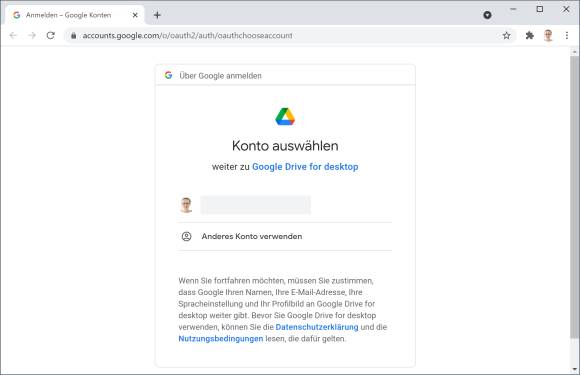Screen dimensions: 580x375
Task: Click the Über Google anmelden header text
Action: coord(220,76)
